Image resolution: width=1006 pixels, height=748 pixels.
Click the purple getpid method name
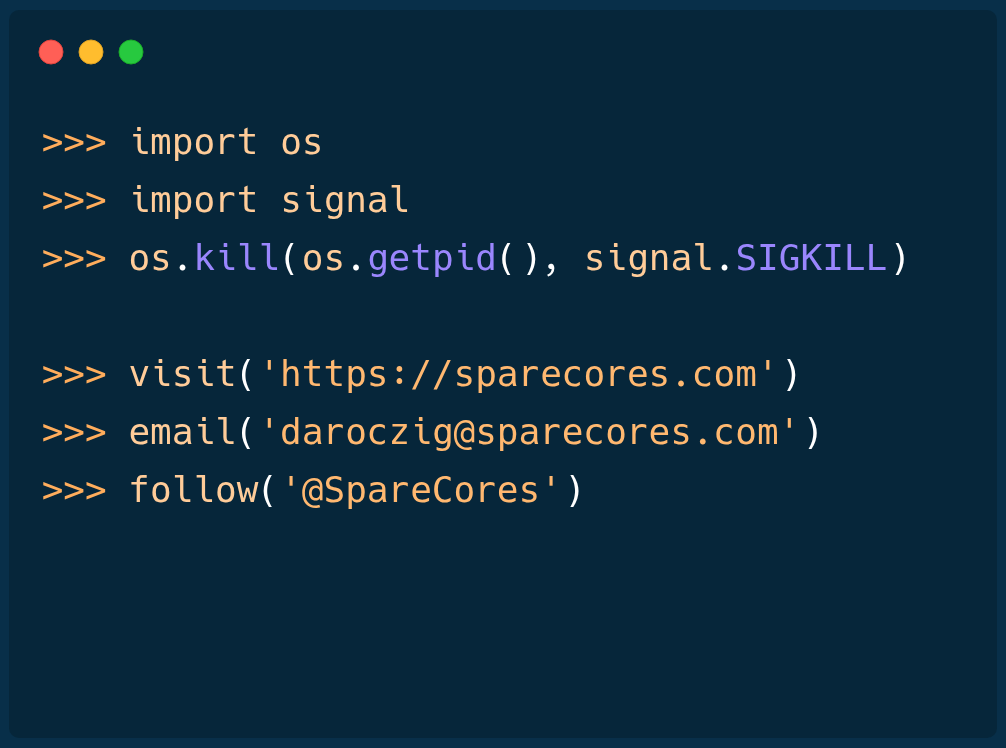coord(432,258)
